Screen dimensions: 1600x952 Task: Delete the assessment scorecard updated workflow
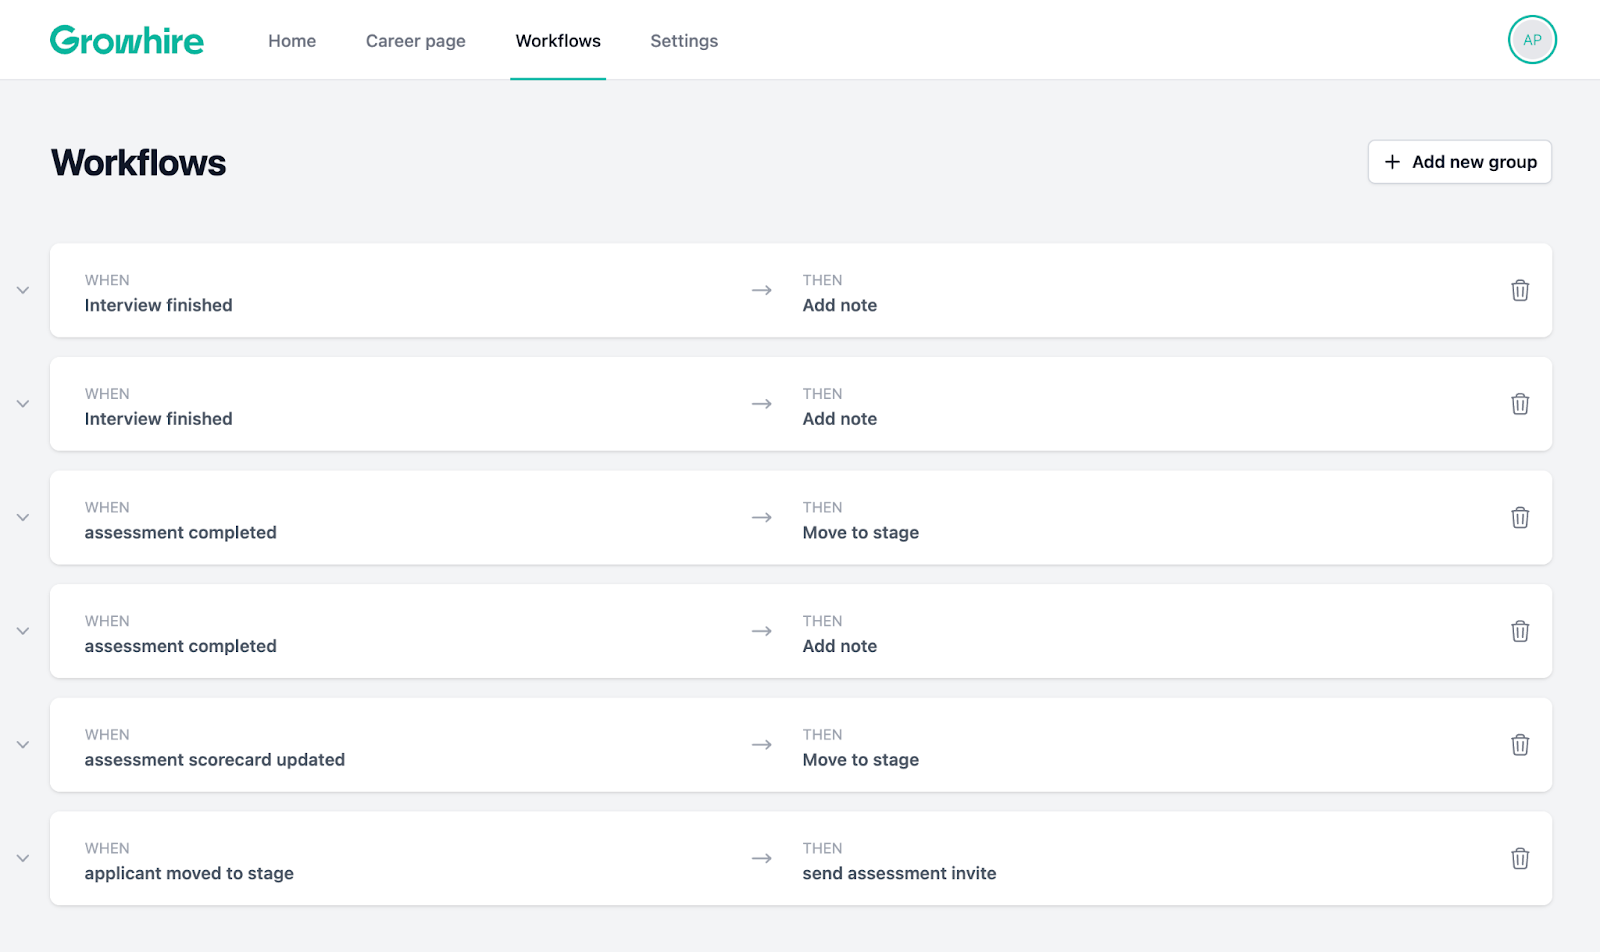(x=1520, y=745)
